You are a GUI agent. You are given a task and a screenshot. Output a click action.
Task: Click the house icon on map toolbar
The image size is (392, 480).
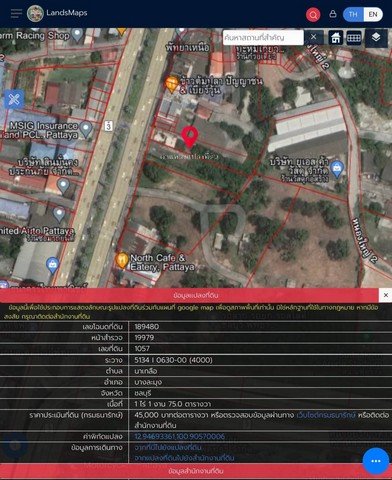point(336,38)
